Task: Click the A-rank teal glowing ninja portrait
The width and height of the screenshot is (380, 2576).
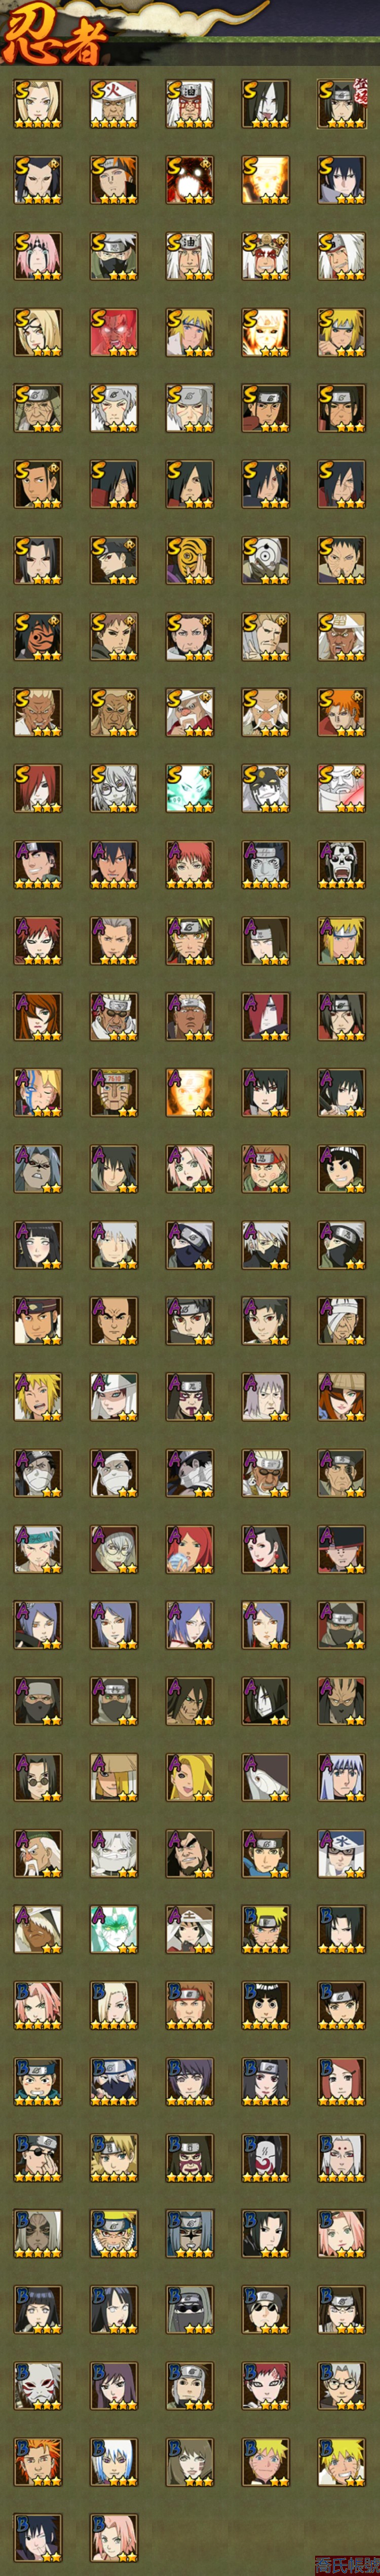Action: point(114,1928)
